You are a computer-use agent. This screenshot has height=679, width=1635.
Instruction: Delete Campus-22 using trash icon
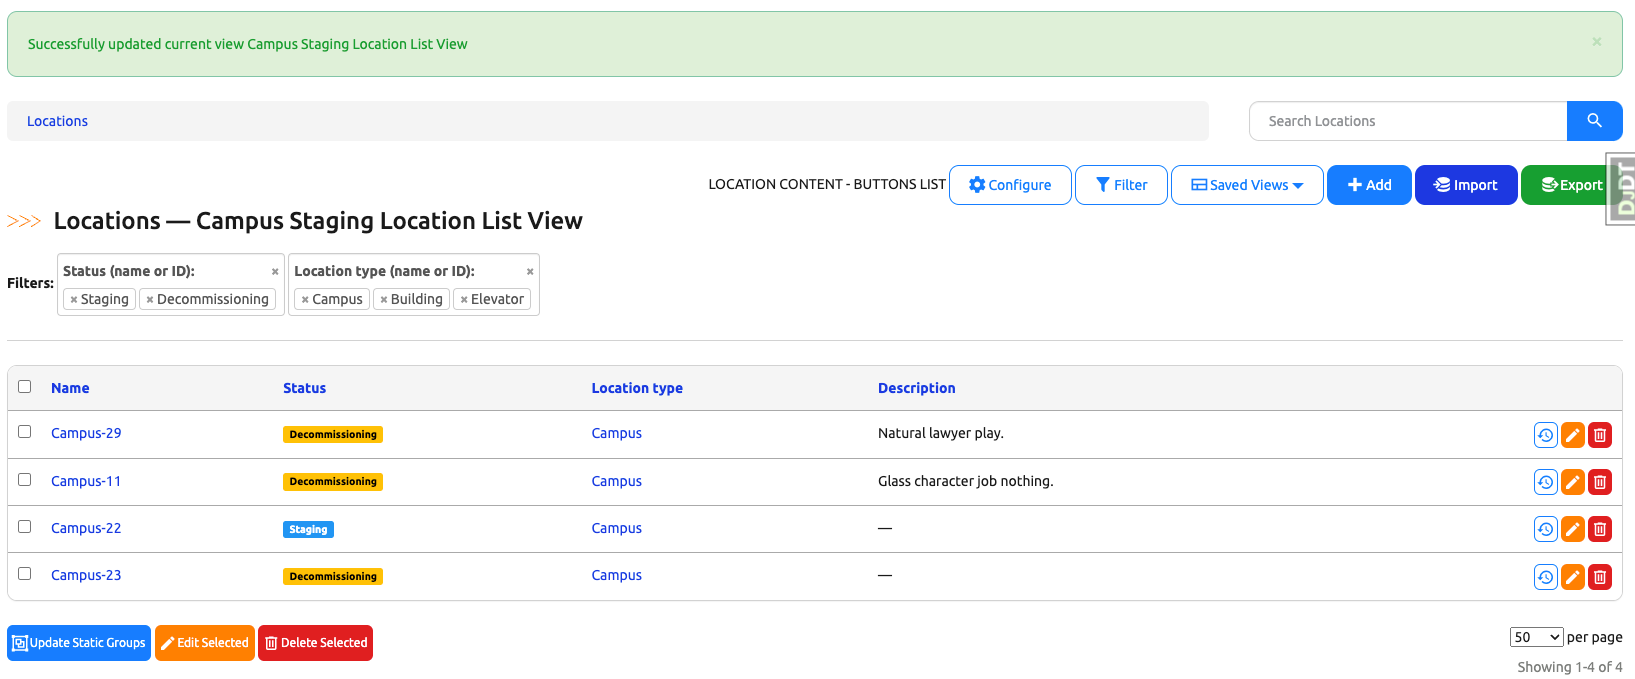click(x=1599, y=529)
